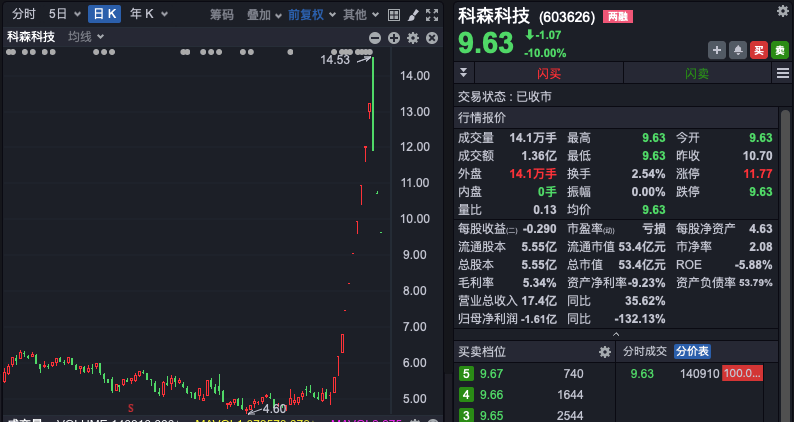Switch to the 分时 intraday tab
Viewport: 794px width, 422px height.
[x=24, y=14]
